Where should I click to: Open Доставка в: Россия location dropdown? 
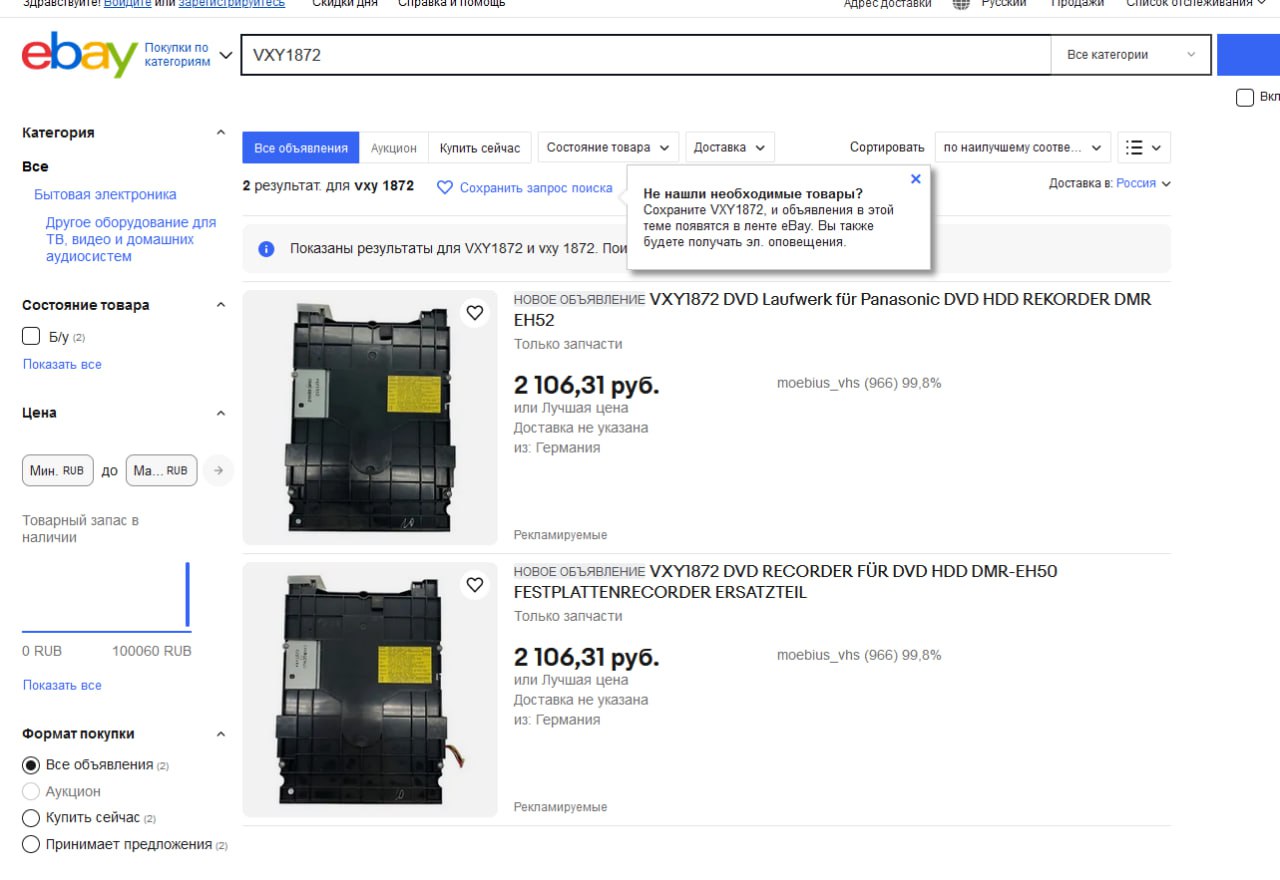point(1110,183)
